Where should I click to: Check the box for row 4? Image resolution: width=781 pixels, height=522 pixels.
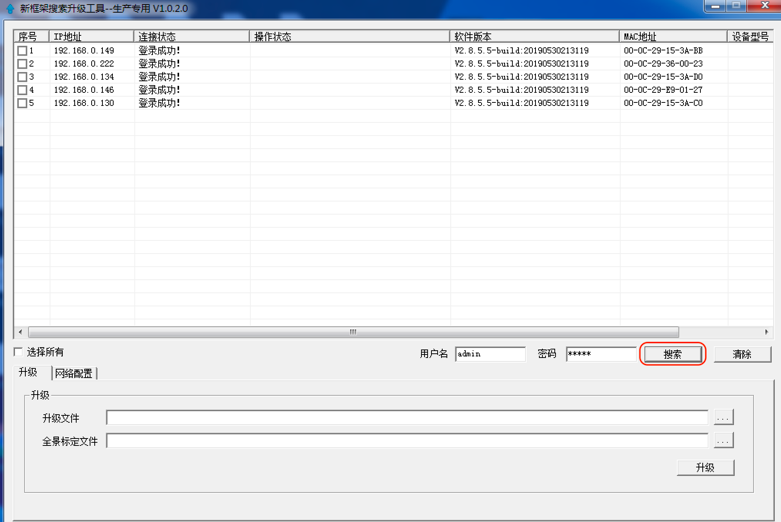[x=22, y=90]
